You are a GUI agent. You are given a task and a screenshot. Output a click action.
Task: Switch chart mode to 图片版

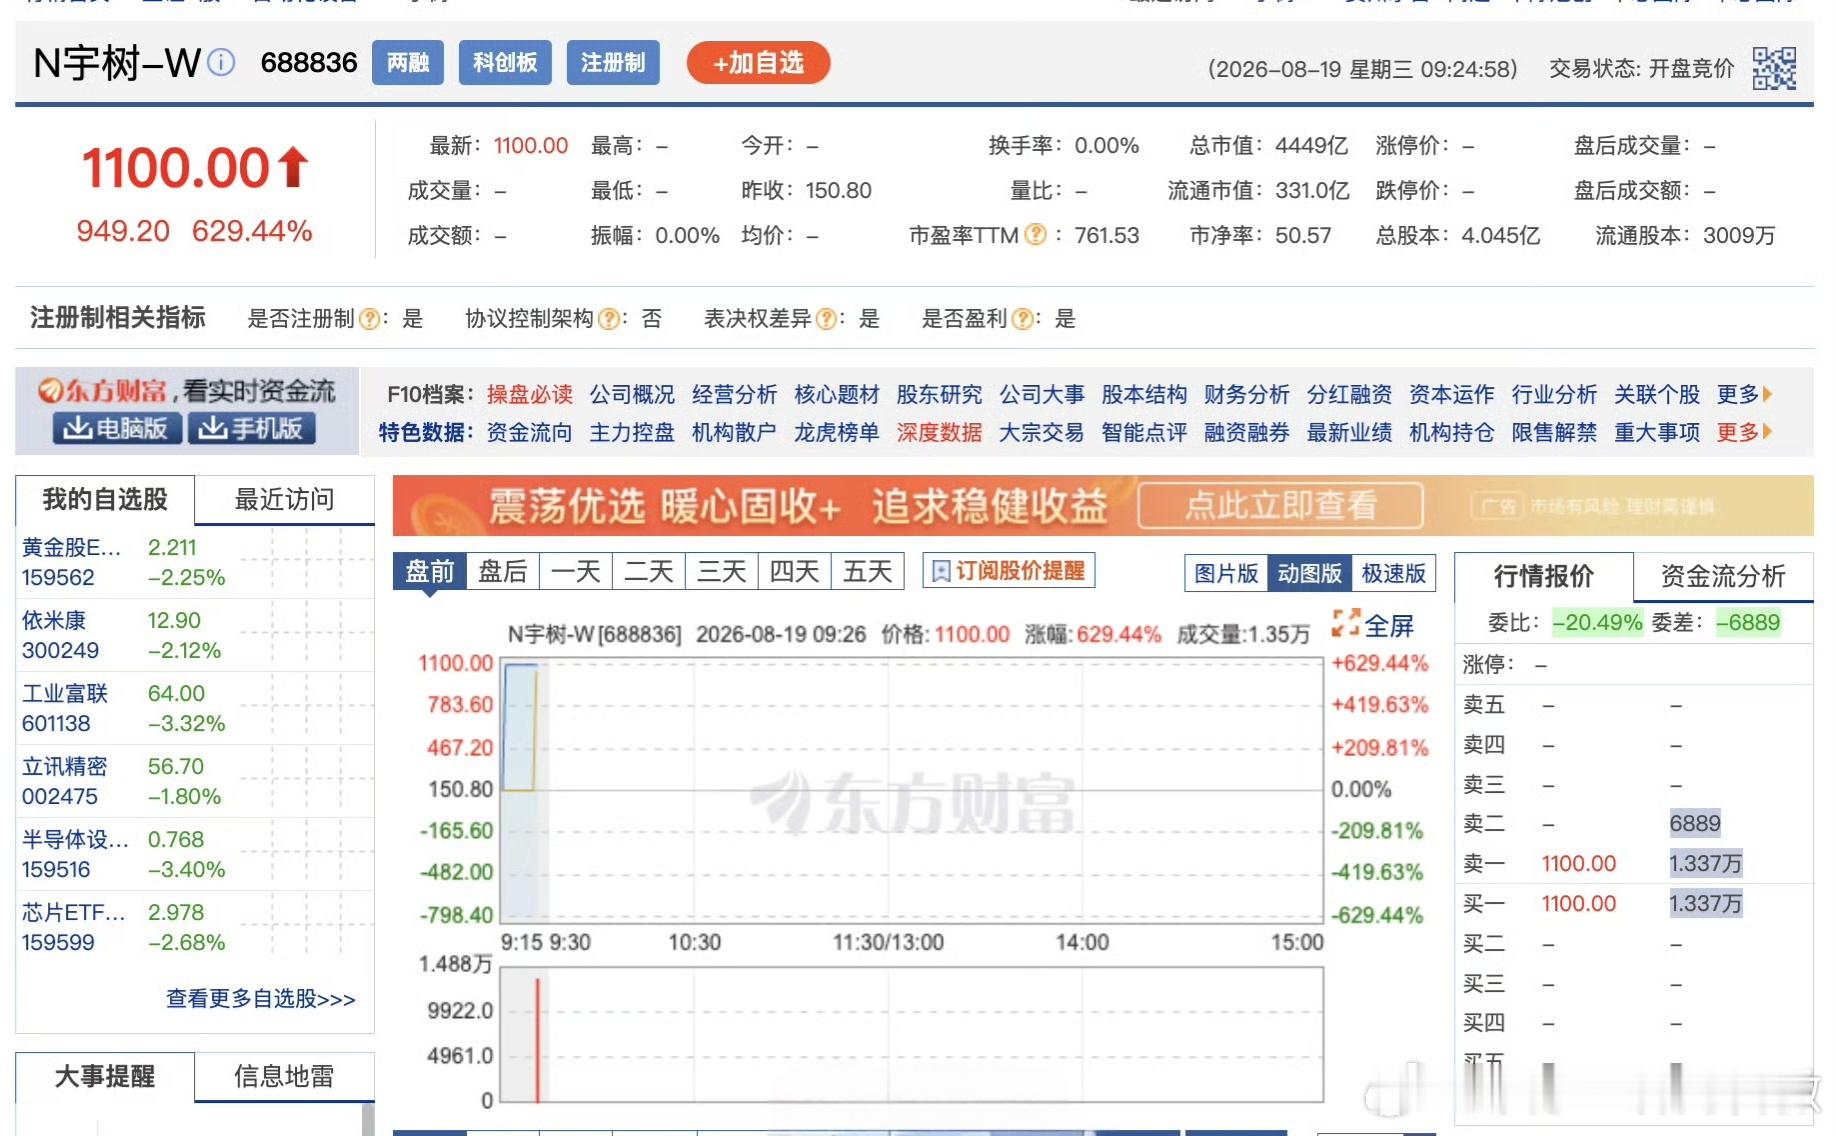pos(1226,573)
